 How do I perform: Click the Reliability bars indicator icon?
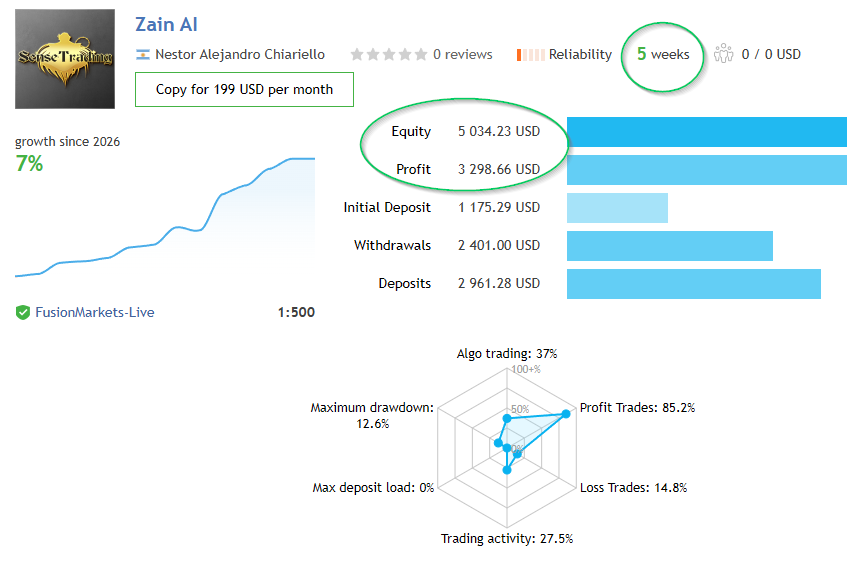[x=530, y=54]
